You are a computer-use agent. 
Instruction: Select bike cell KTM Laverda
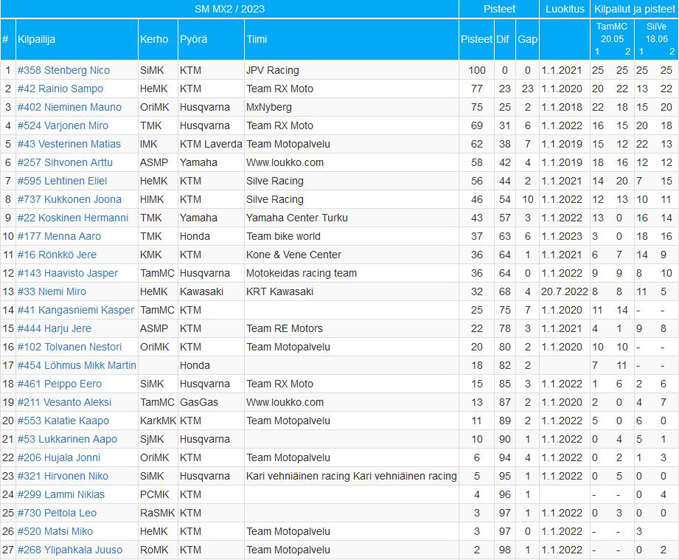[211, 144]
